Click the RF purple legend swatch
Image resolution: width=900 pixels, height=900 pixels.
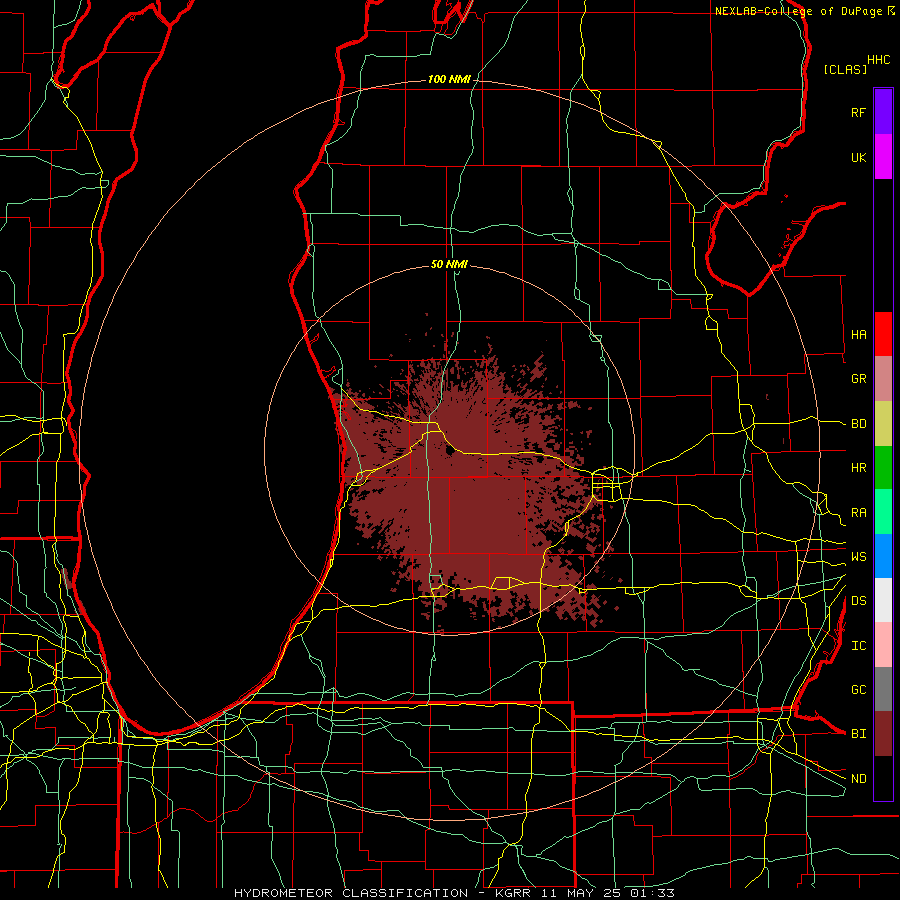click(x=883, y=112)
